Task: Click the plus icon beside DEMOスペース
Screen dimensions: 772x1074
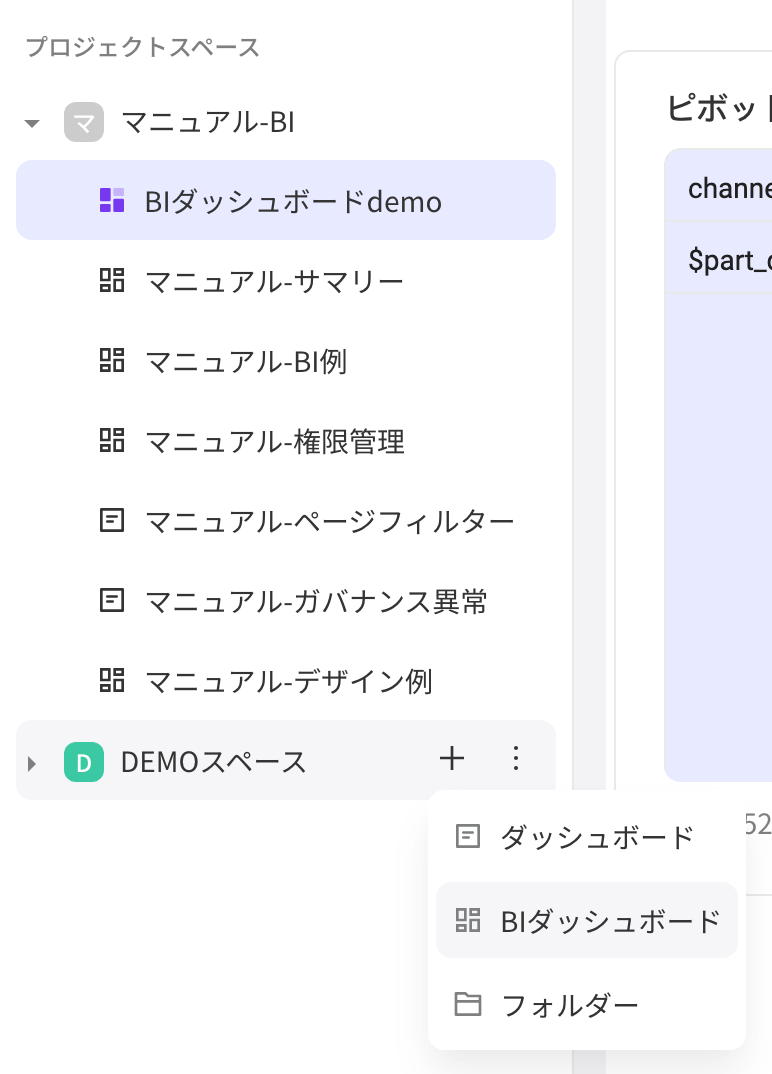Action: 452,759
